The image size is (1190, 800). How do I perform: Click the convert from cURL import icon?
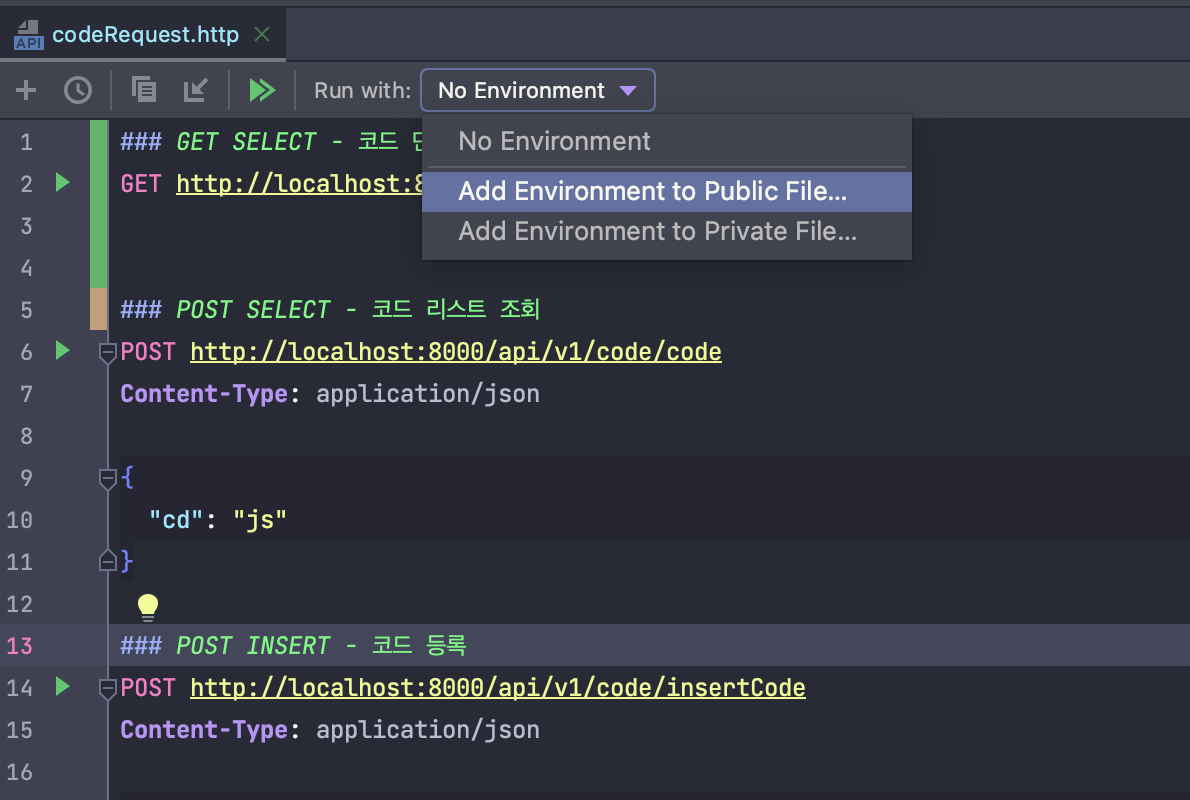(196, 90)
